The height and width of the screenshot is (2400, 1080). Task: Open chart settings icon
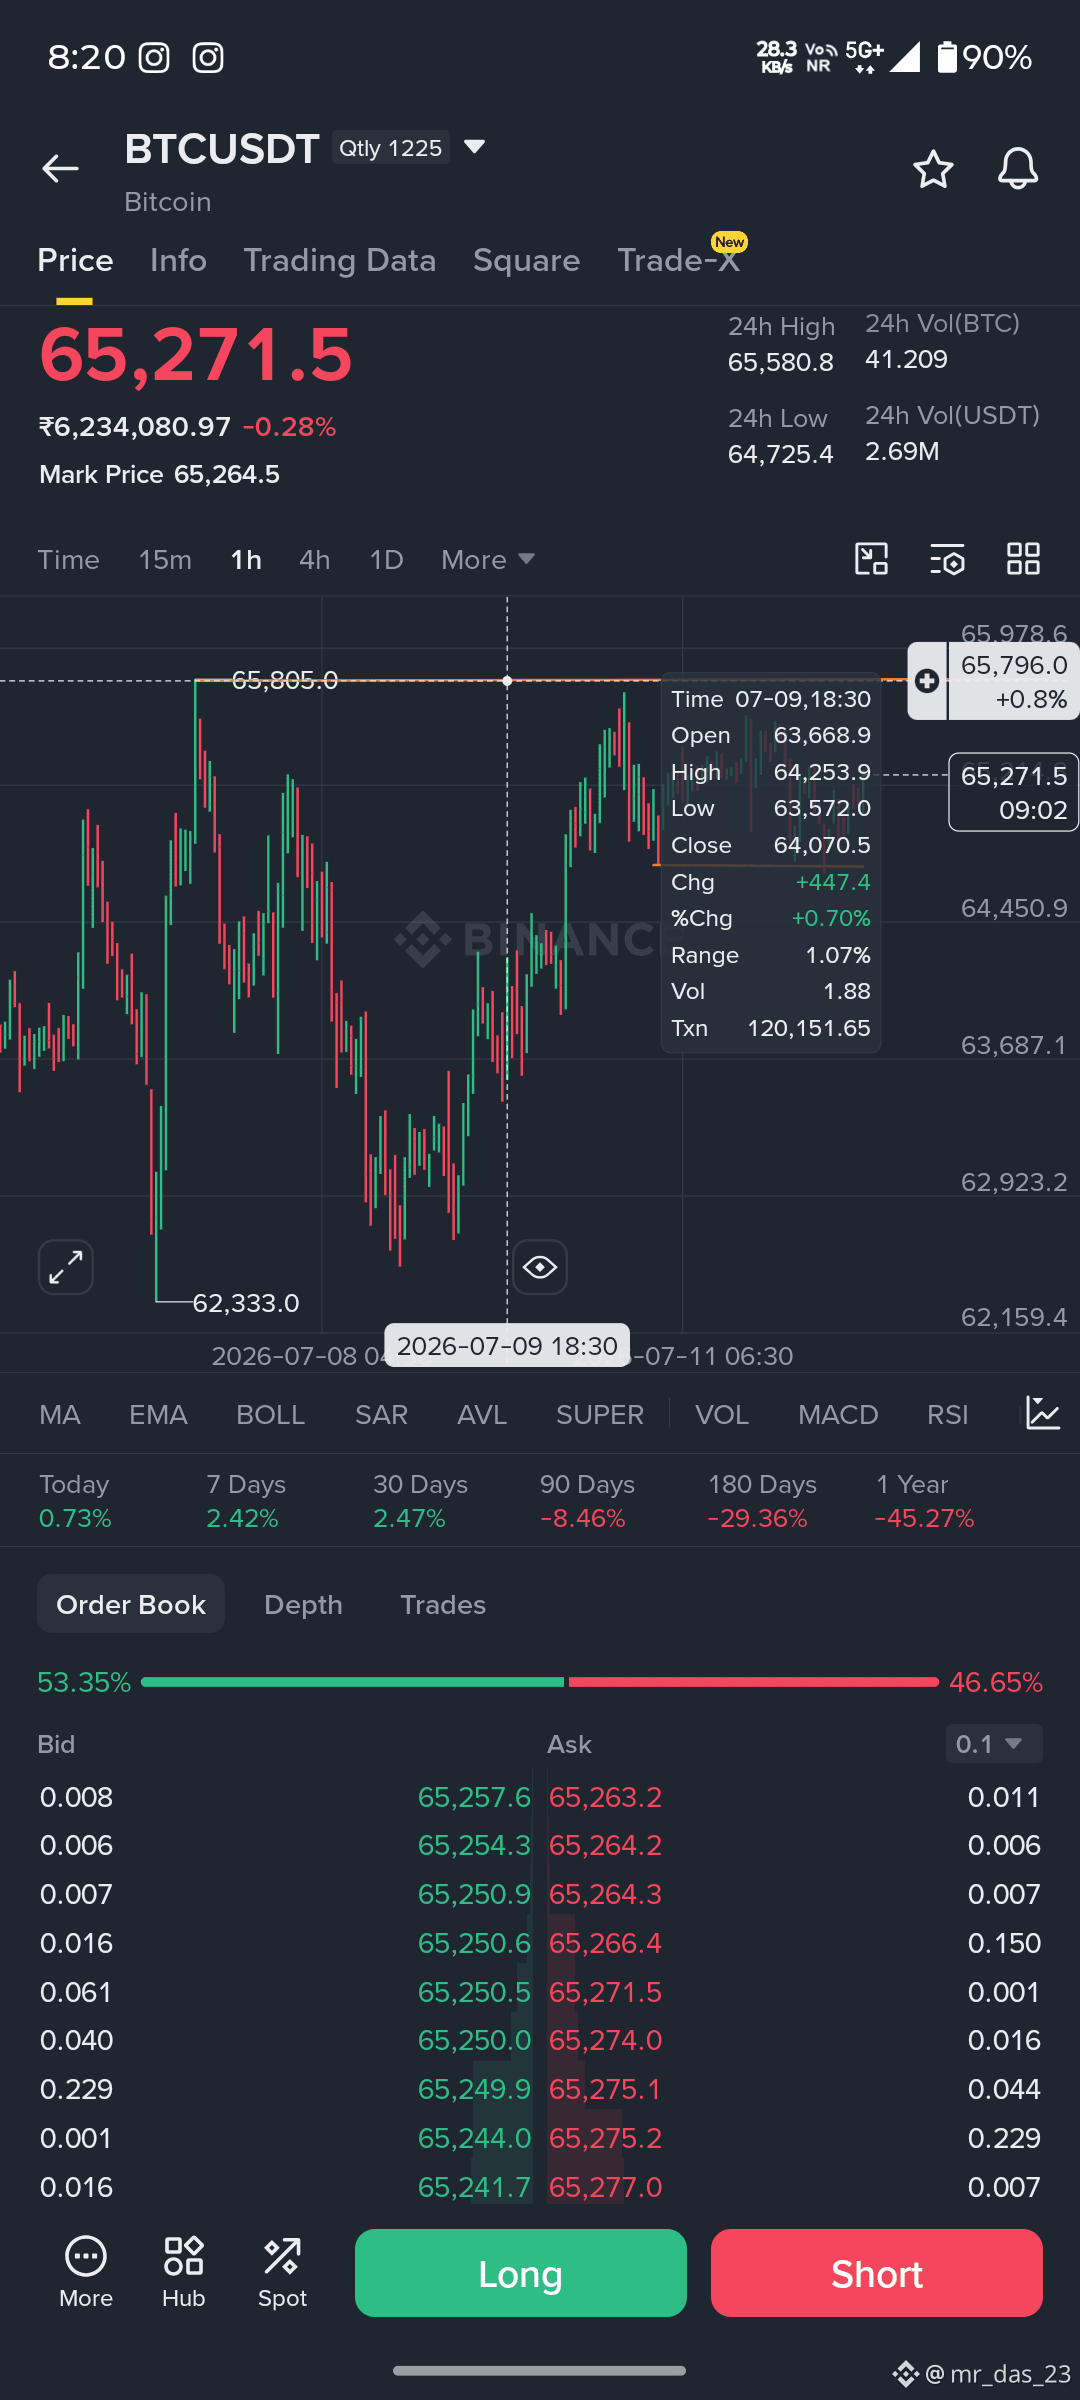pos(947,559)
